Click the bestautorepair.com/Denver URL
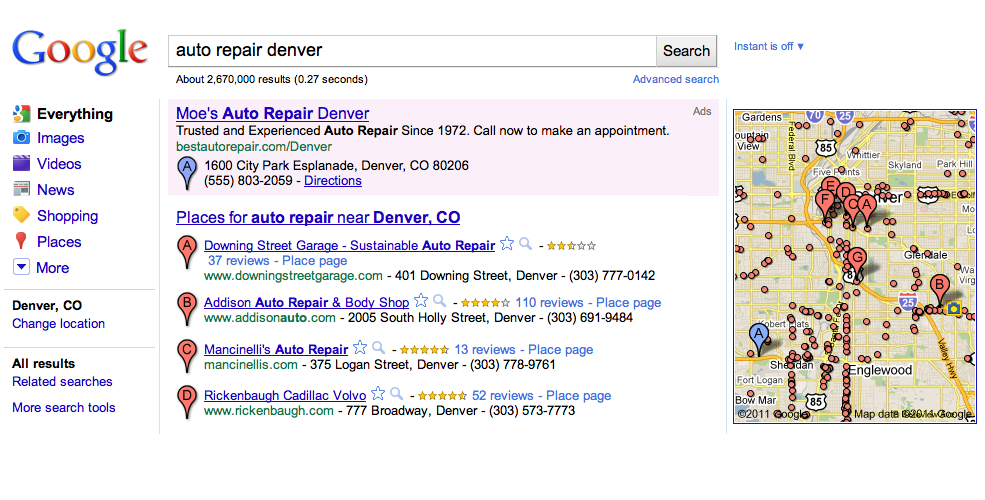 click(x=254, y=147)
